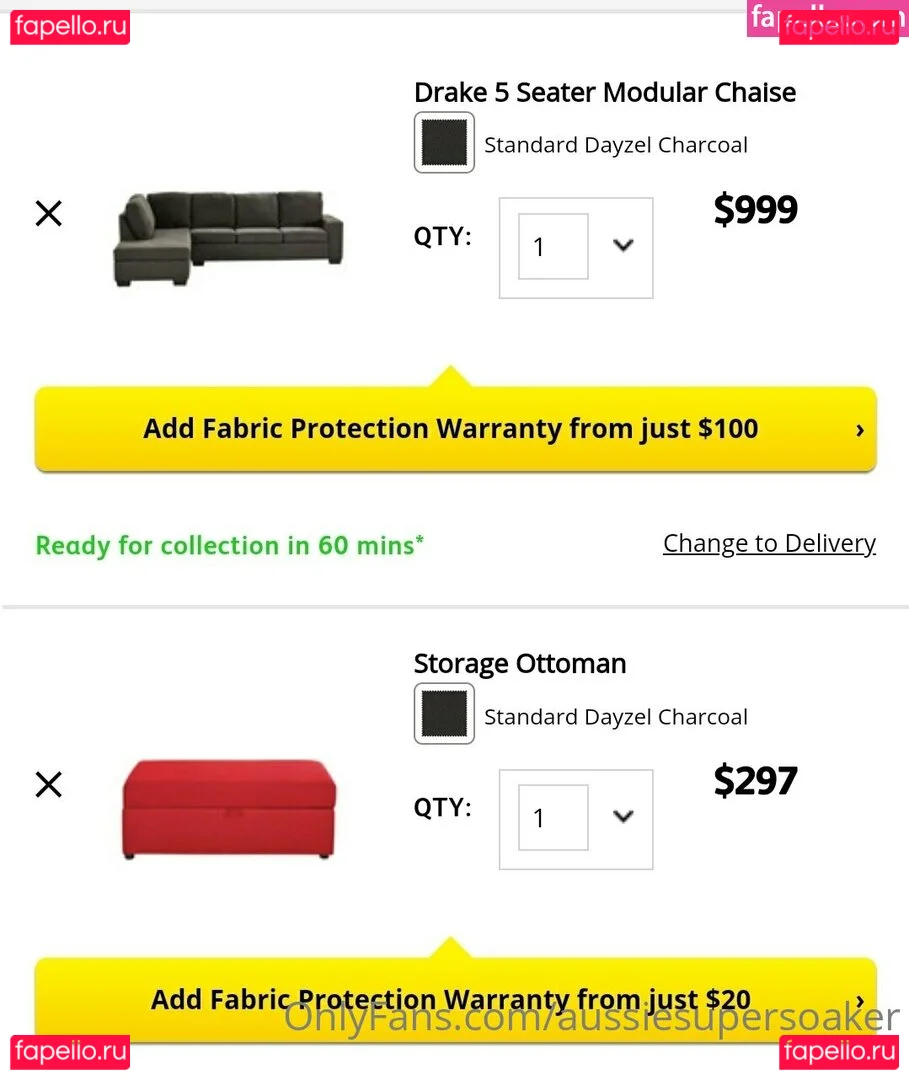Viewport: 909px width, 1080px height.
Task: Expand the Storage Ottoman quantity dropdown chevron
Action: point(623,816)
